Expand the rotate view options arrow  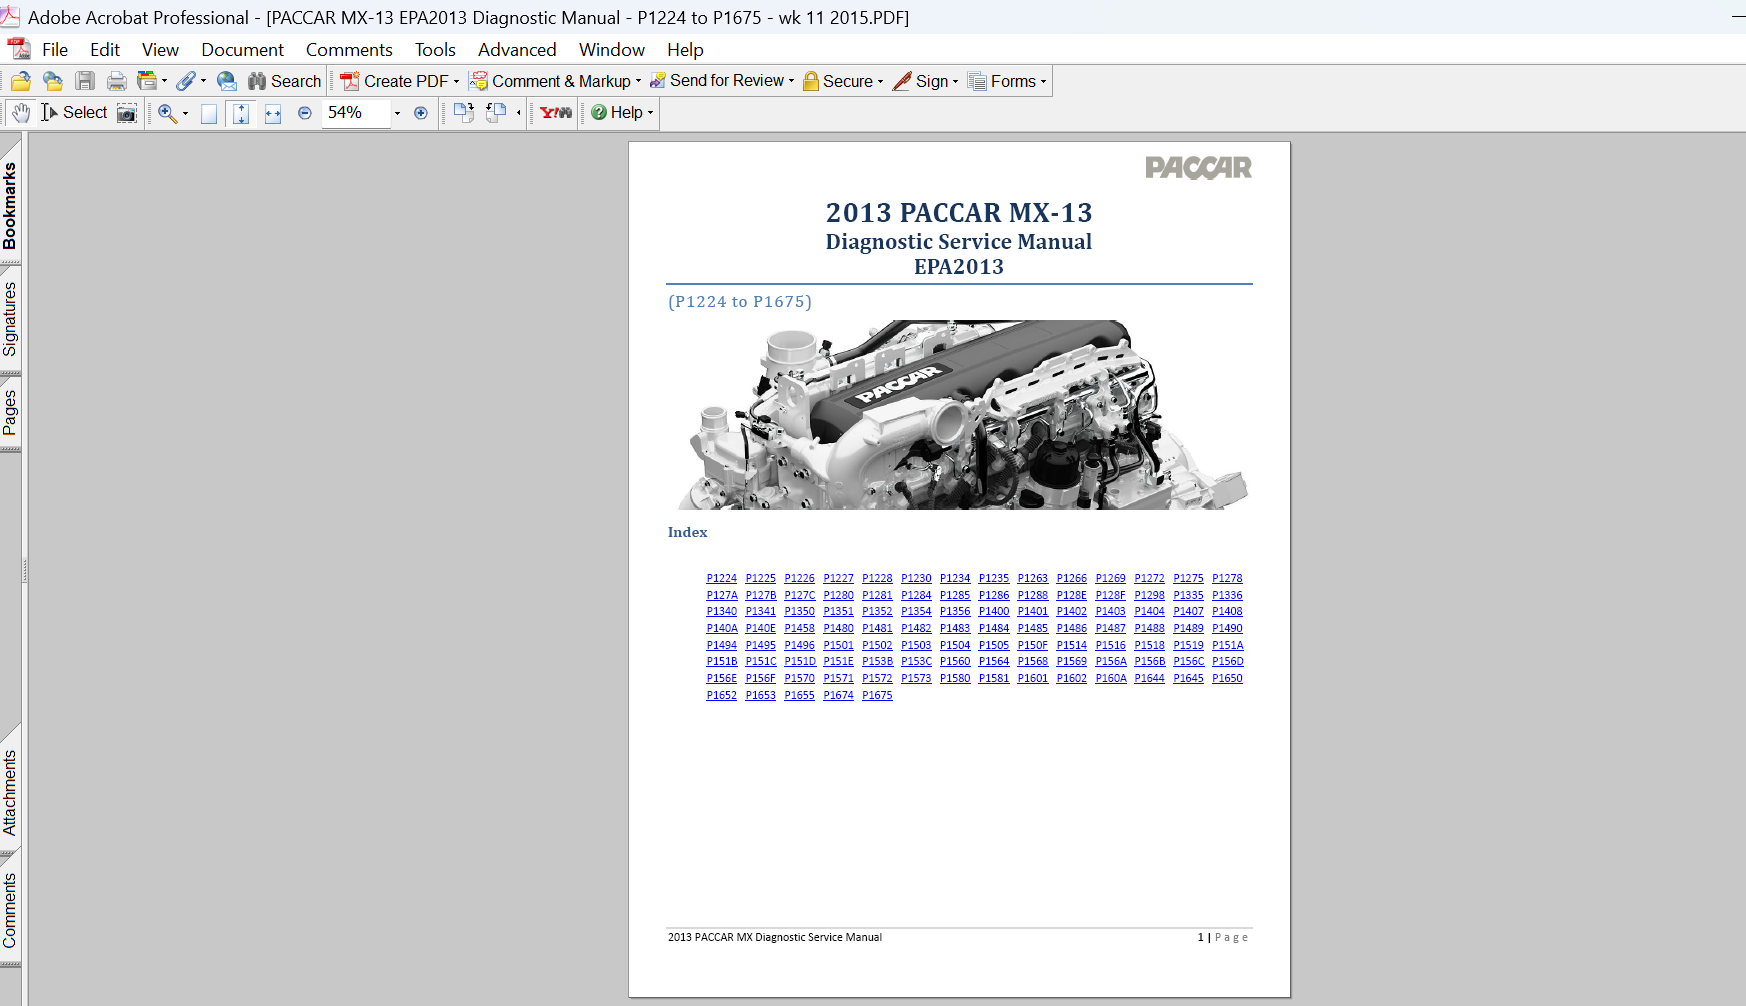[518, 113]
